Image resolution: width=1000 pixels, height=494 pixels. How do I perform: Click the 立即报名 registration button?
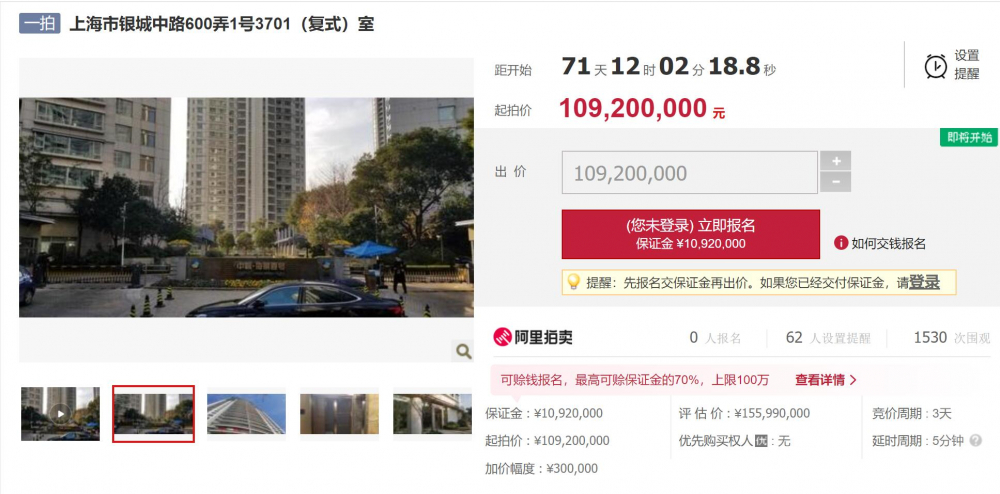coord(691,234)
